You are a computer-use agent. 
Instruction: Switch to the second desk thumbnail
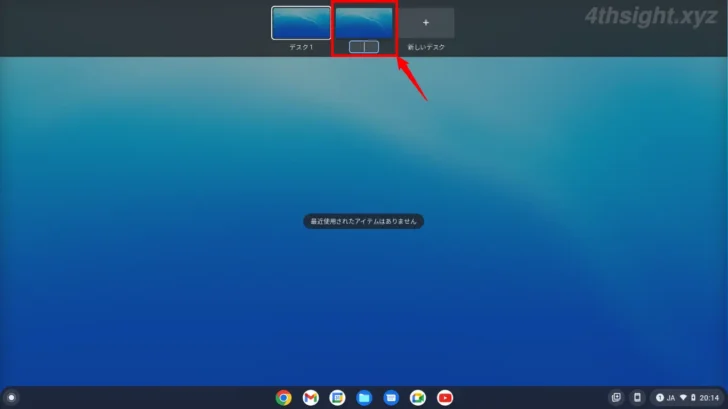(364, 23)
